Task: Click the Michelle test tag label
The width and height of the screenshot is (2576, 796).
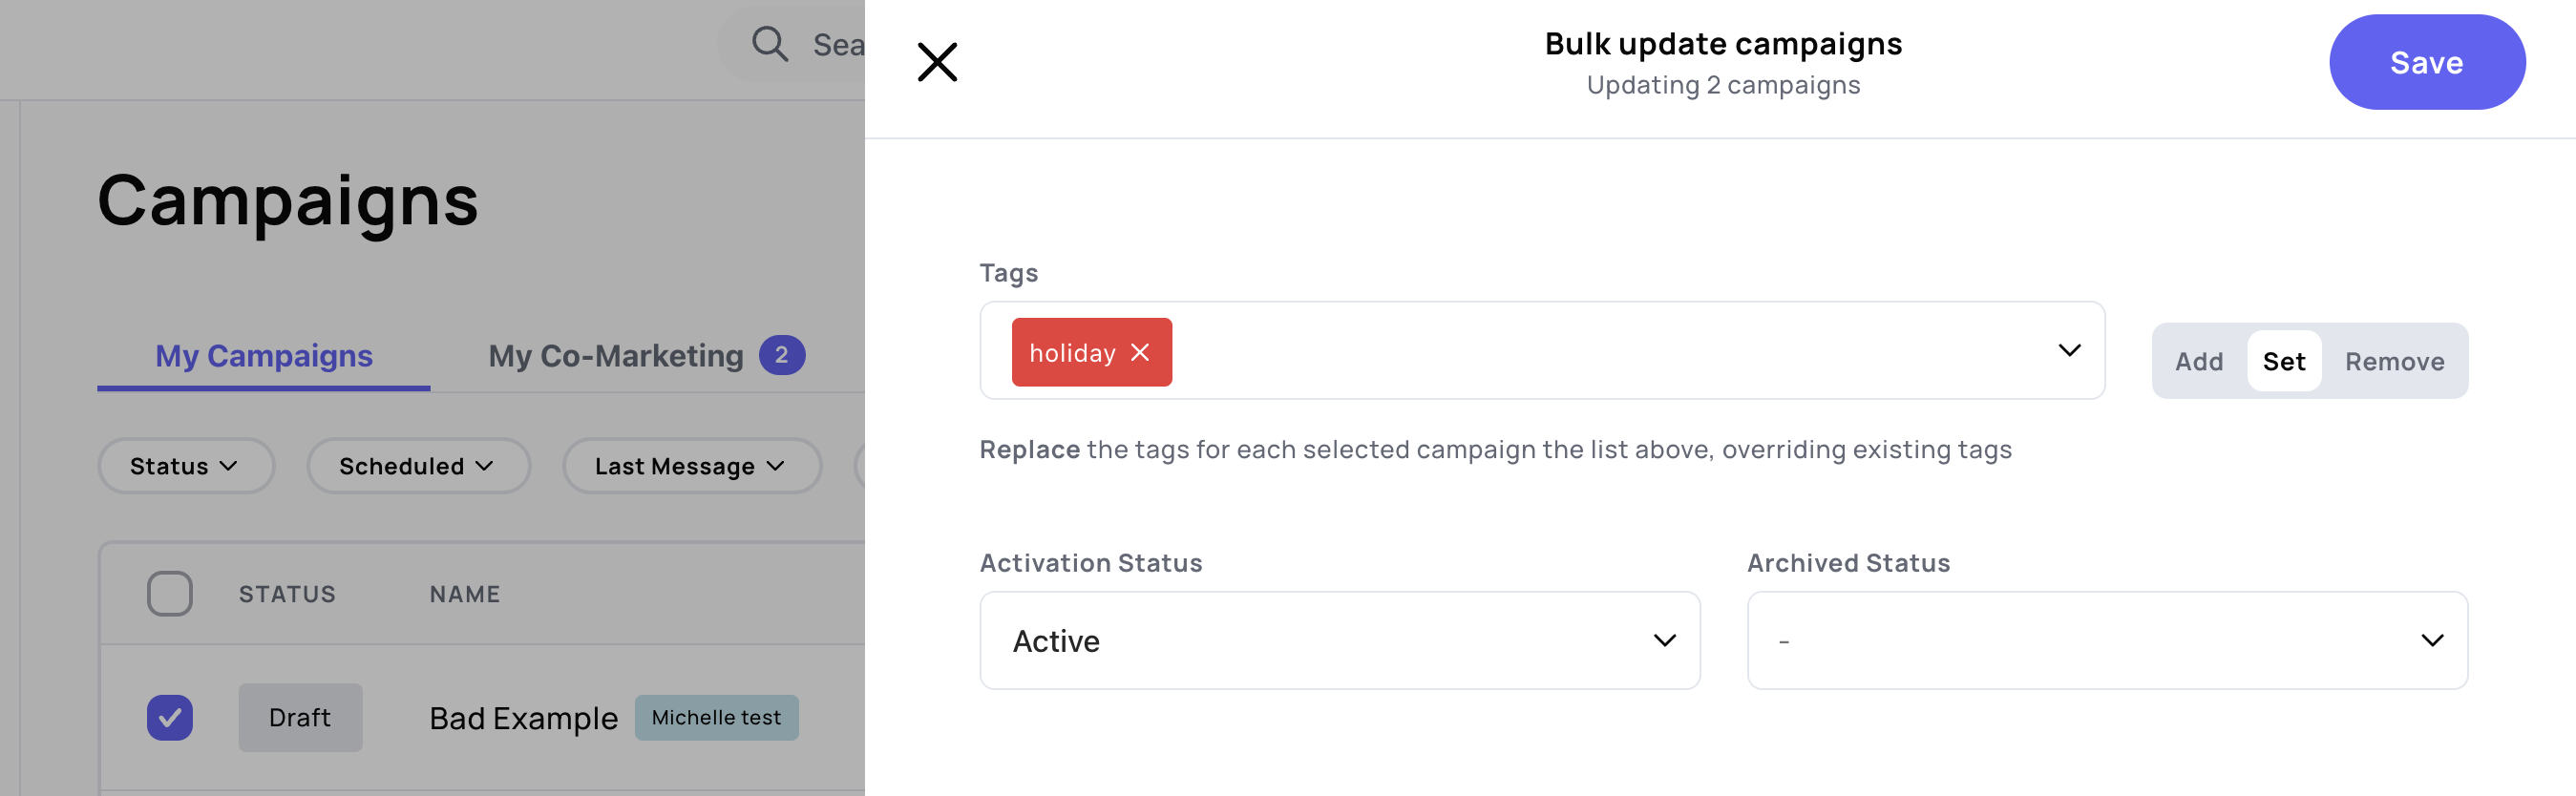Action: pyautogui.click(x=716, y=718)
